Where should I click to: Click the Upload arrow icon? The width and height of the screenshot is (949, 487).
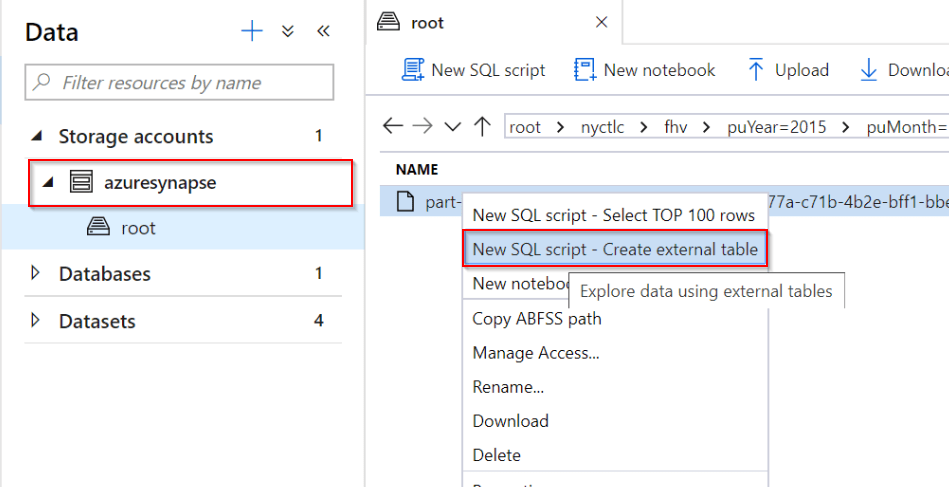[x=755, y=70]
